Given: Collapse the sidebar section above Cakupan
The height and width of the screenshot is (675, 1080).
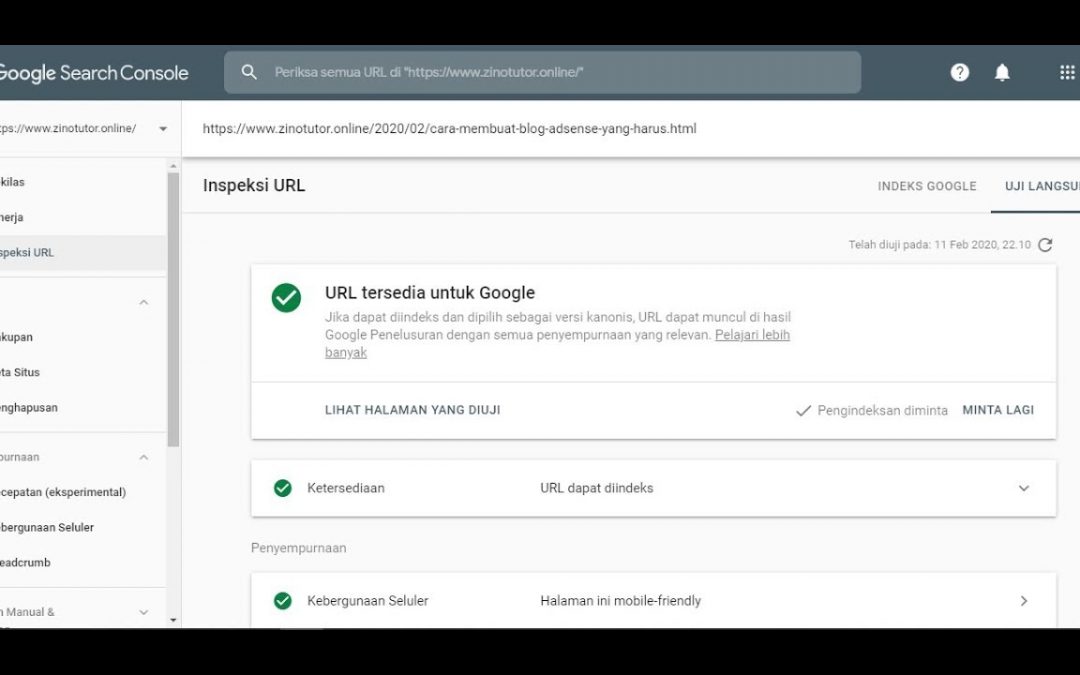Looking at the screenshot, I should tap(144, 302).
